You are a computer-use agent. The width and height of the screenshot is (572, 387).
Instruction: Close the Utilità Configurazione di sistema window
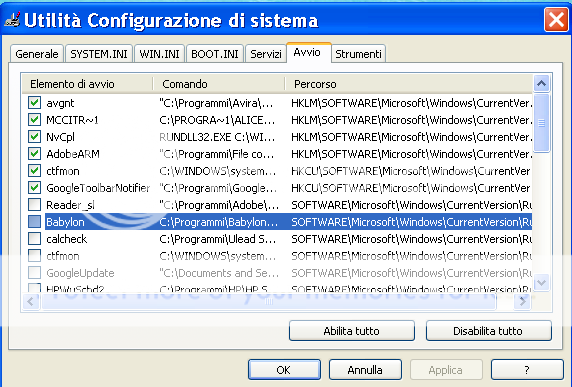(556, 19)
